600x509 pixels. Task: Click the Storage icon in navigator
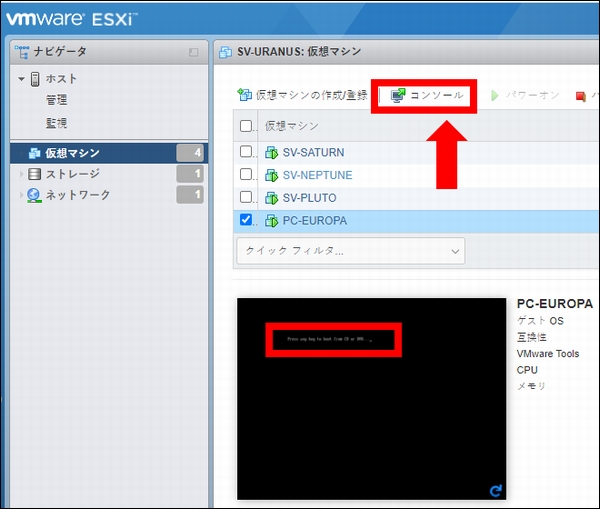coord(34,174)
